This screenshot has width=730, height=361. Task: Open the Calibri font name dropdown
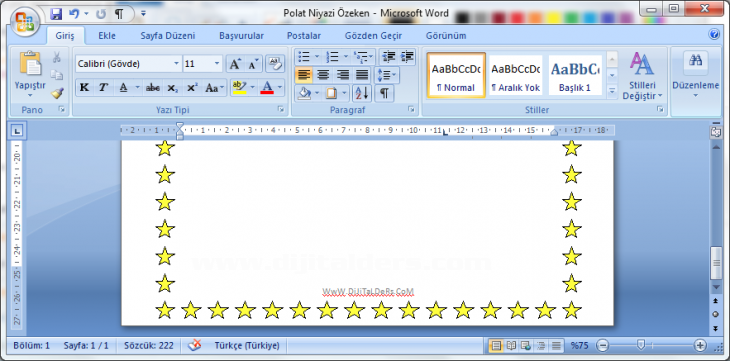176,64
